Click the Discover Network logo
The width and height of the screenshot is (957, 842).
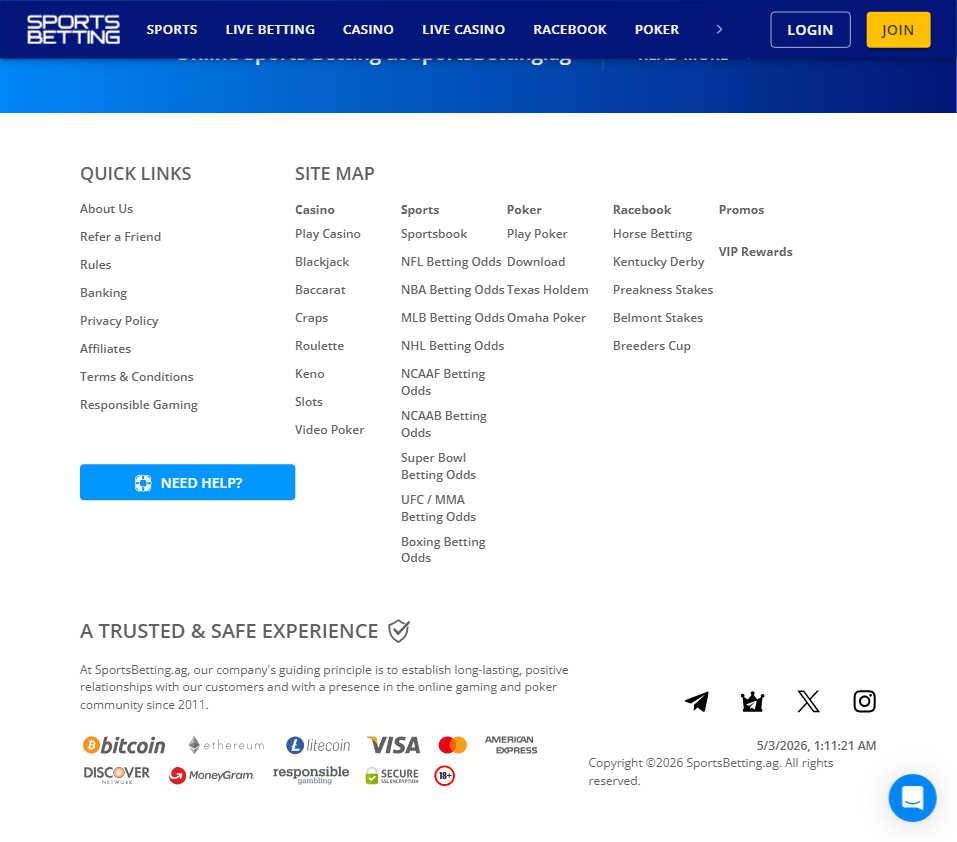click(x=117, y=775)
